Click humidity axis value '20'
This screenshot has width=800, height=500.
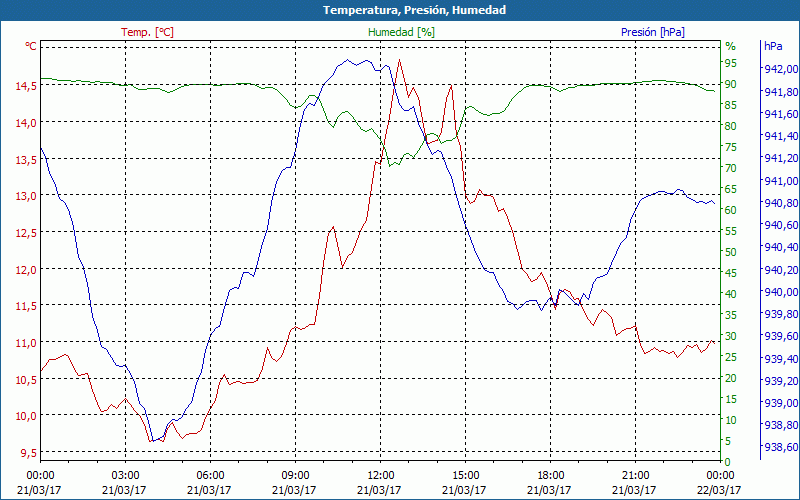click(731, 378)
